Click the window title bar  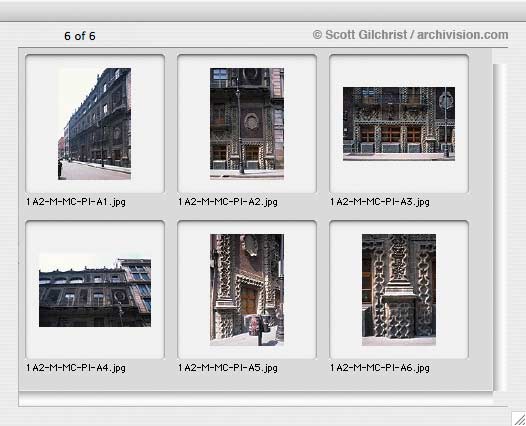[263, 11]
